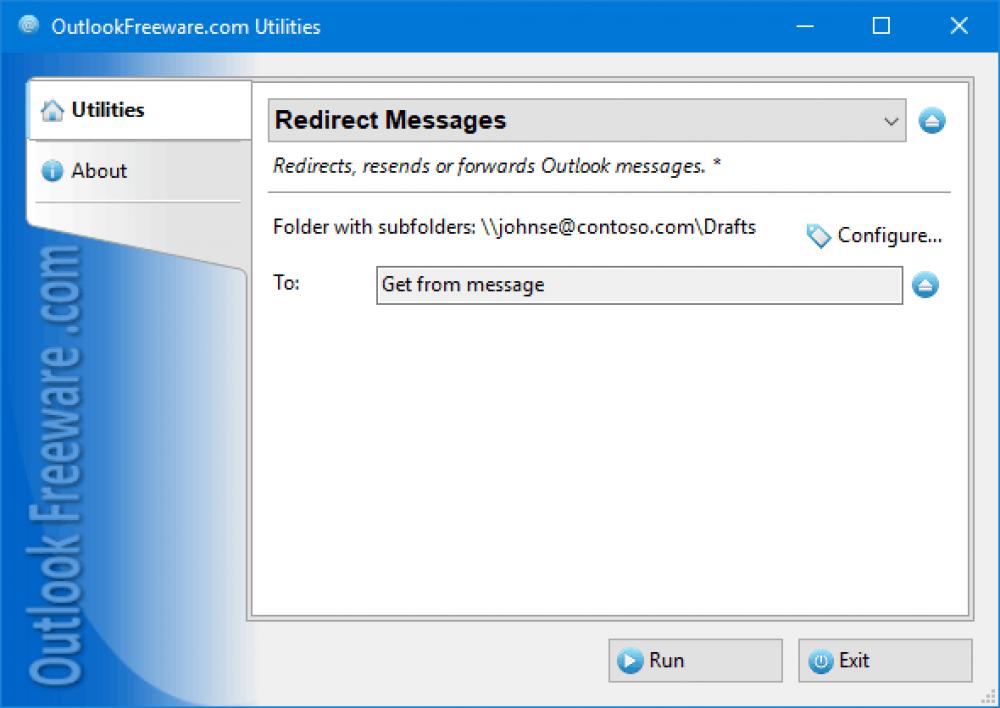Click the blue tag icon next to Configure
The image size is (1000, 708).
pyautogui.click(x=818, y=235)
